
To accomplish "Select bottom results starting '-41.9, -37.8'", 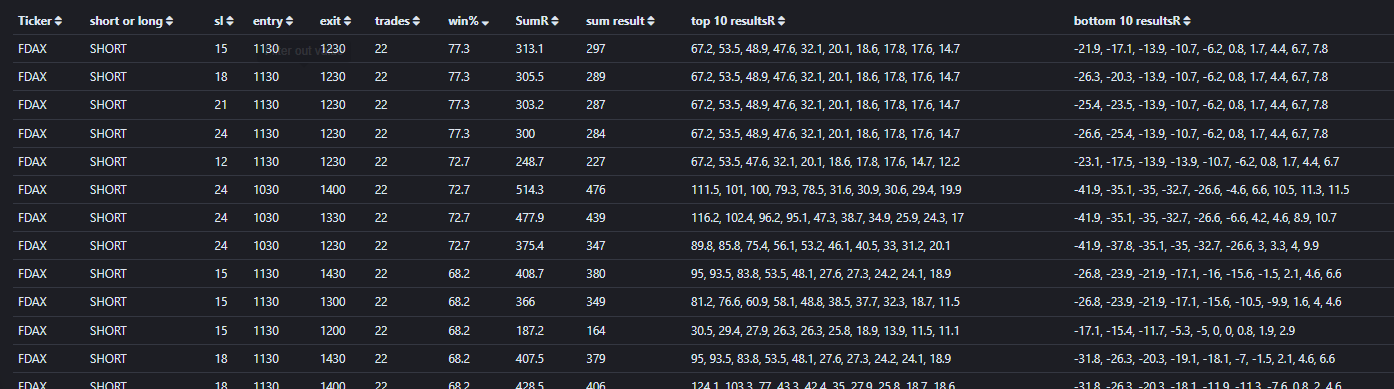I will (x=1197, y=245).
